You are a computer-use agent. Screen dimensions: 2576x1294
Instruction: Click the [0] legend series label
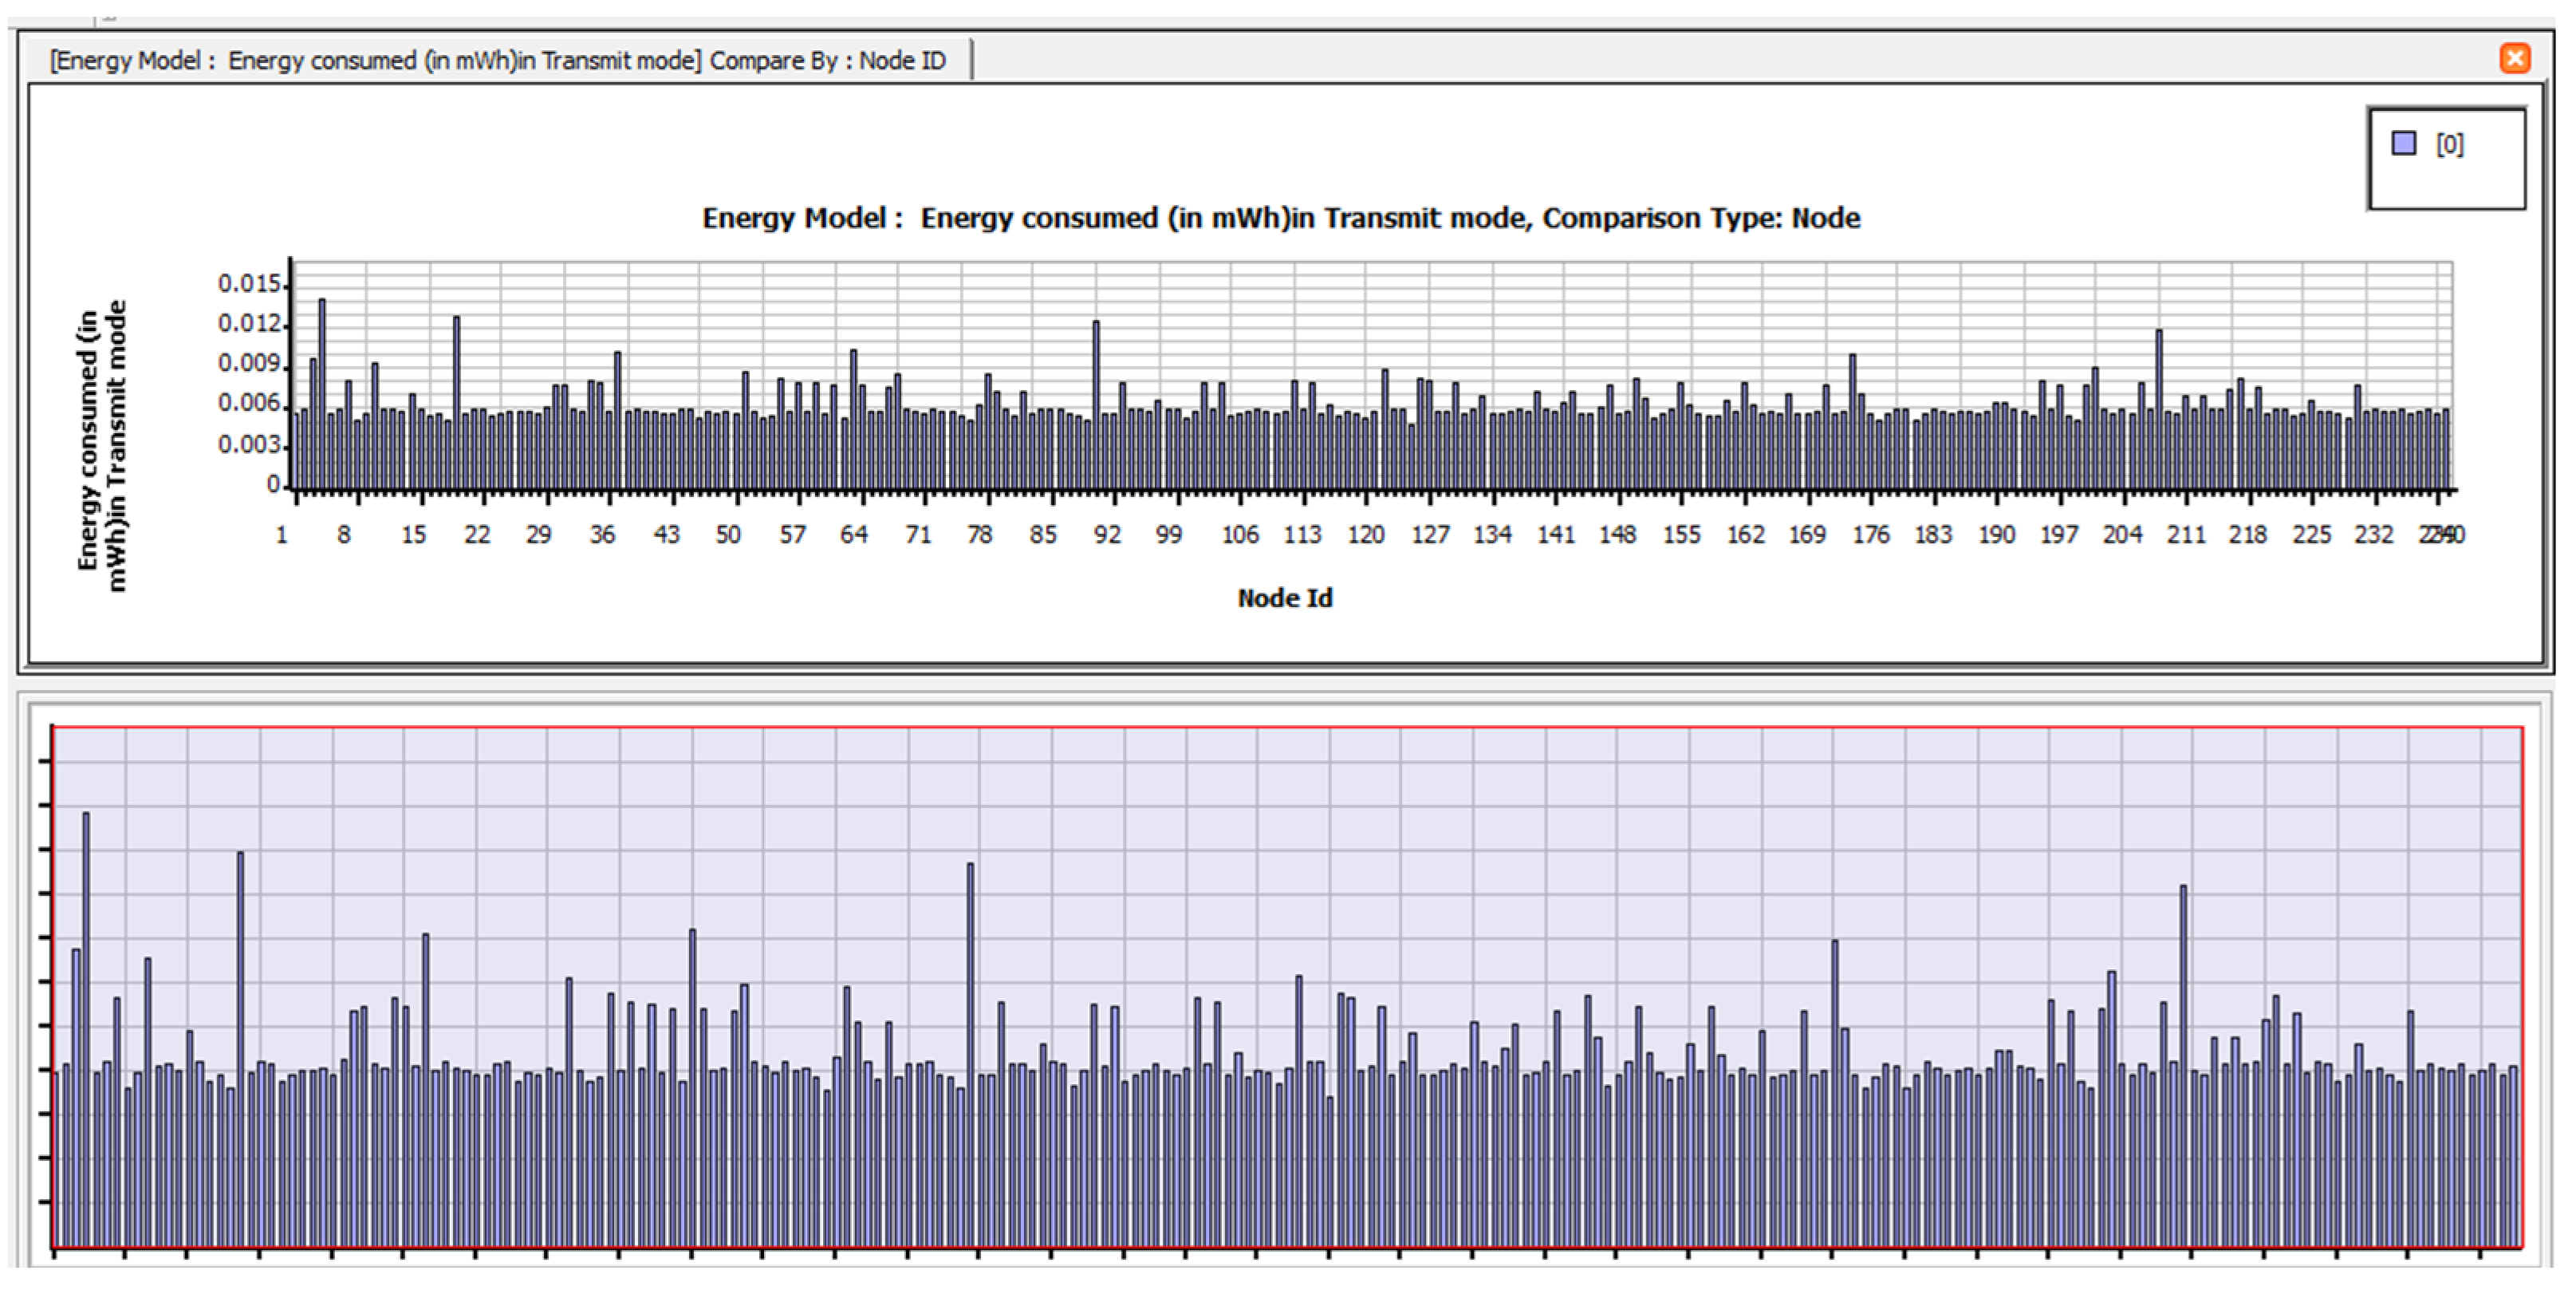(x=2449, y=145)
